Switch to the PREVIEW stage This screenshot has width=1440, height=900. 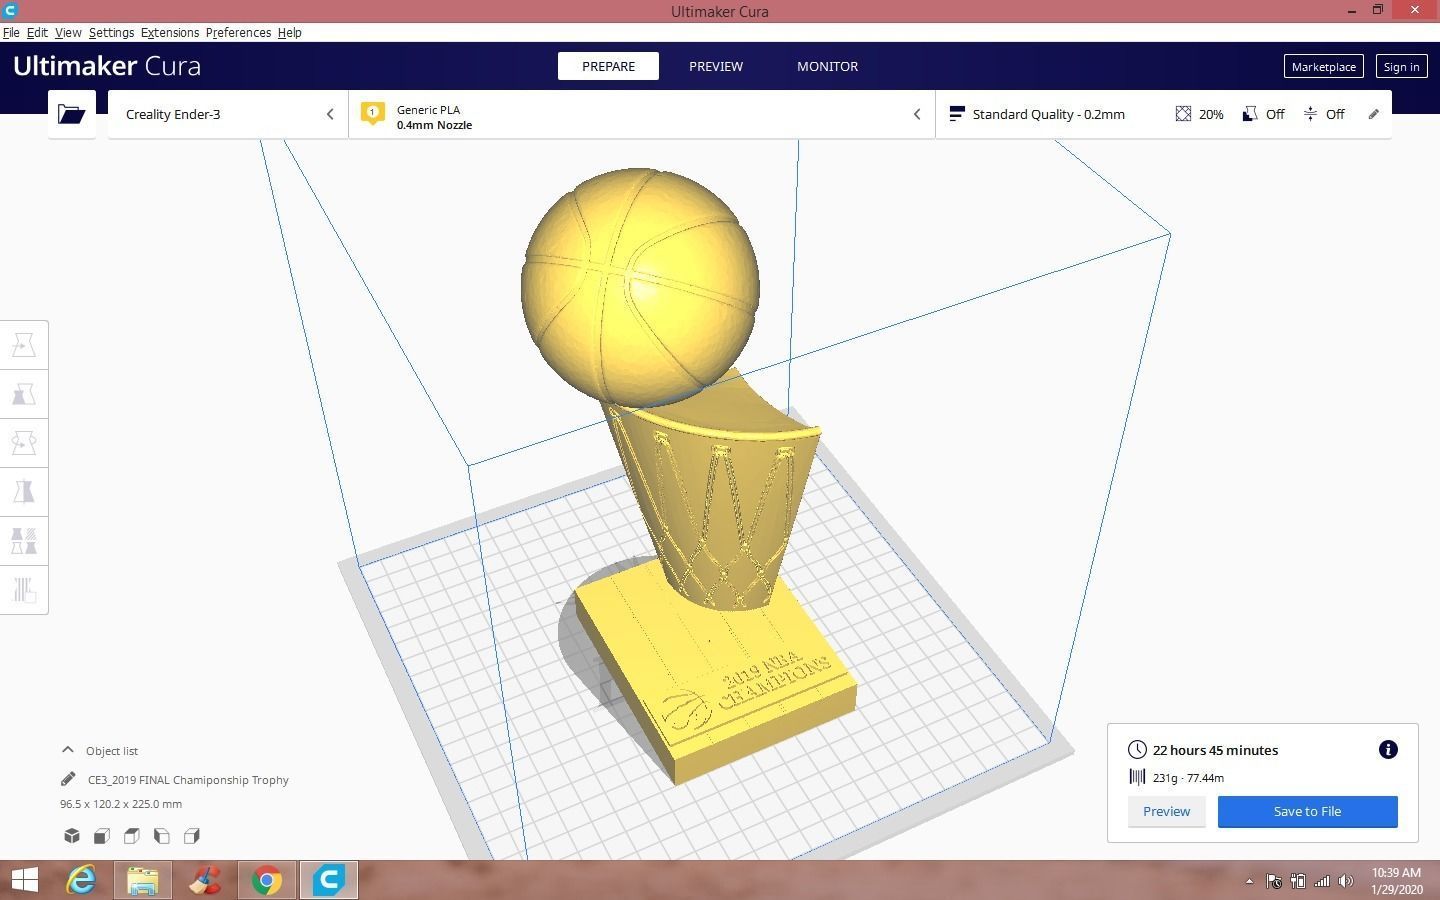point(716,66)
